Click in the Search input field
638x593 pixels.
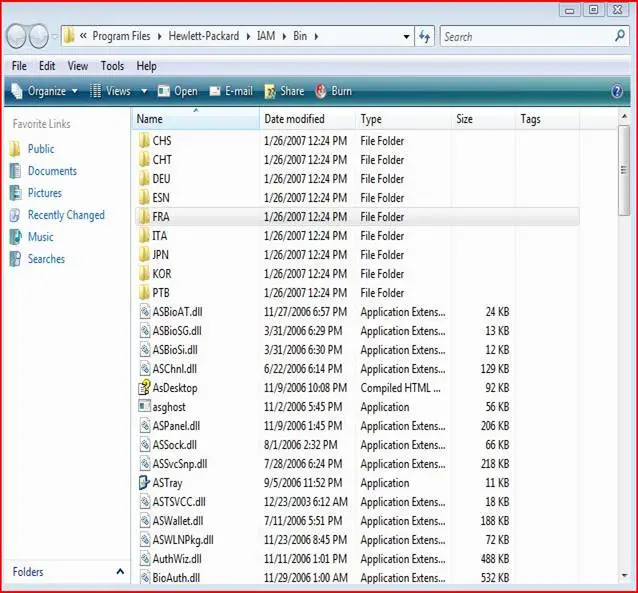coord(525,36)
